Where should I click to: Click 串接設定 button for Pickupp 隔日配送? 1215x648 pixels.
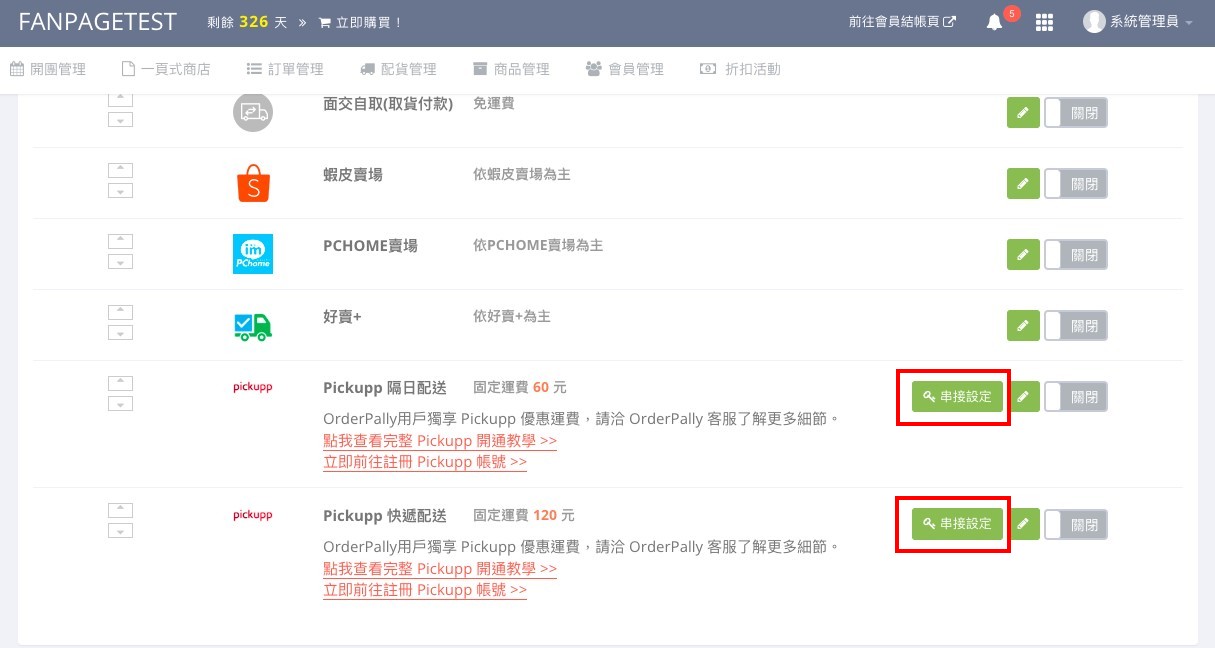pyautogui.click(x=957, y=397)
